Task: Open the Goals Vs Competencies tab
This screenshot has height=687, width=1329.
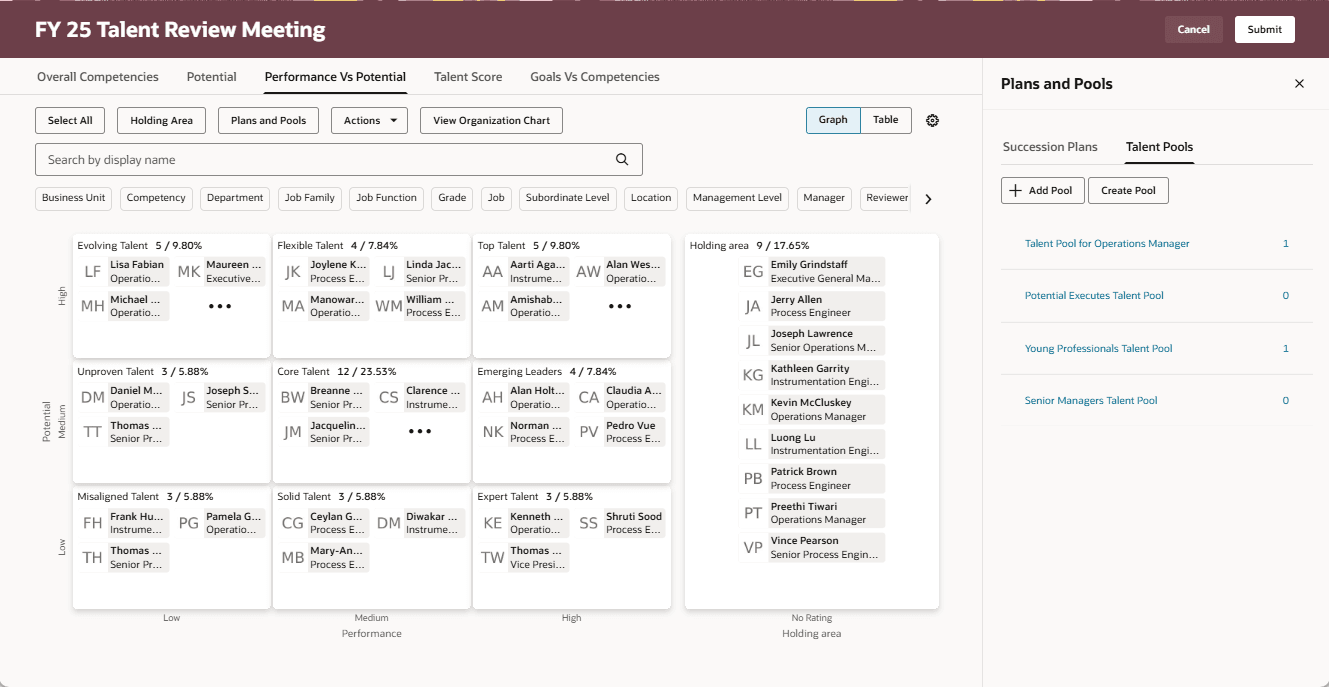Action: [595, 77]
